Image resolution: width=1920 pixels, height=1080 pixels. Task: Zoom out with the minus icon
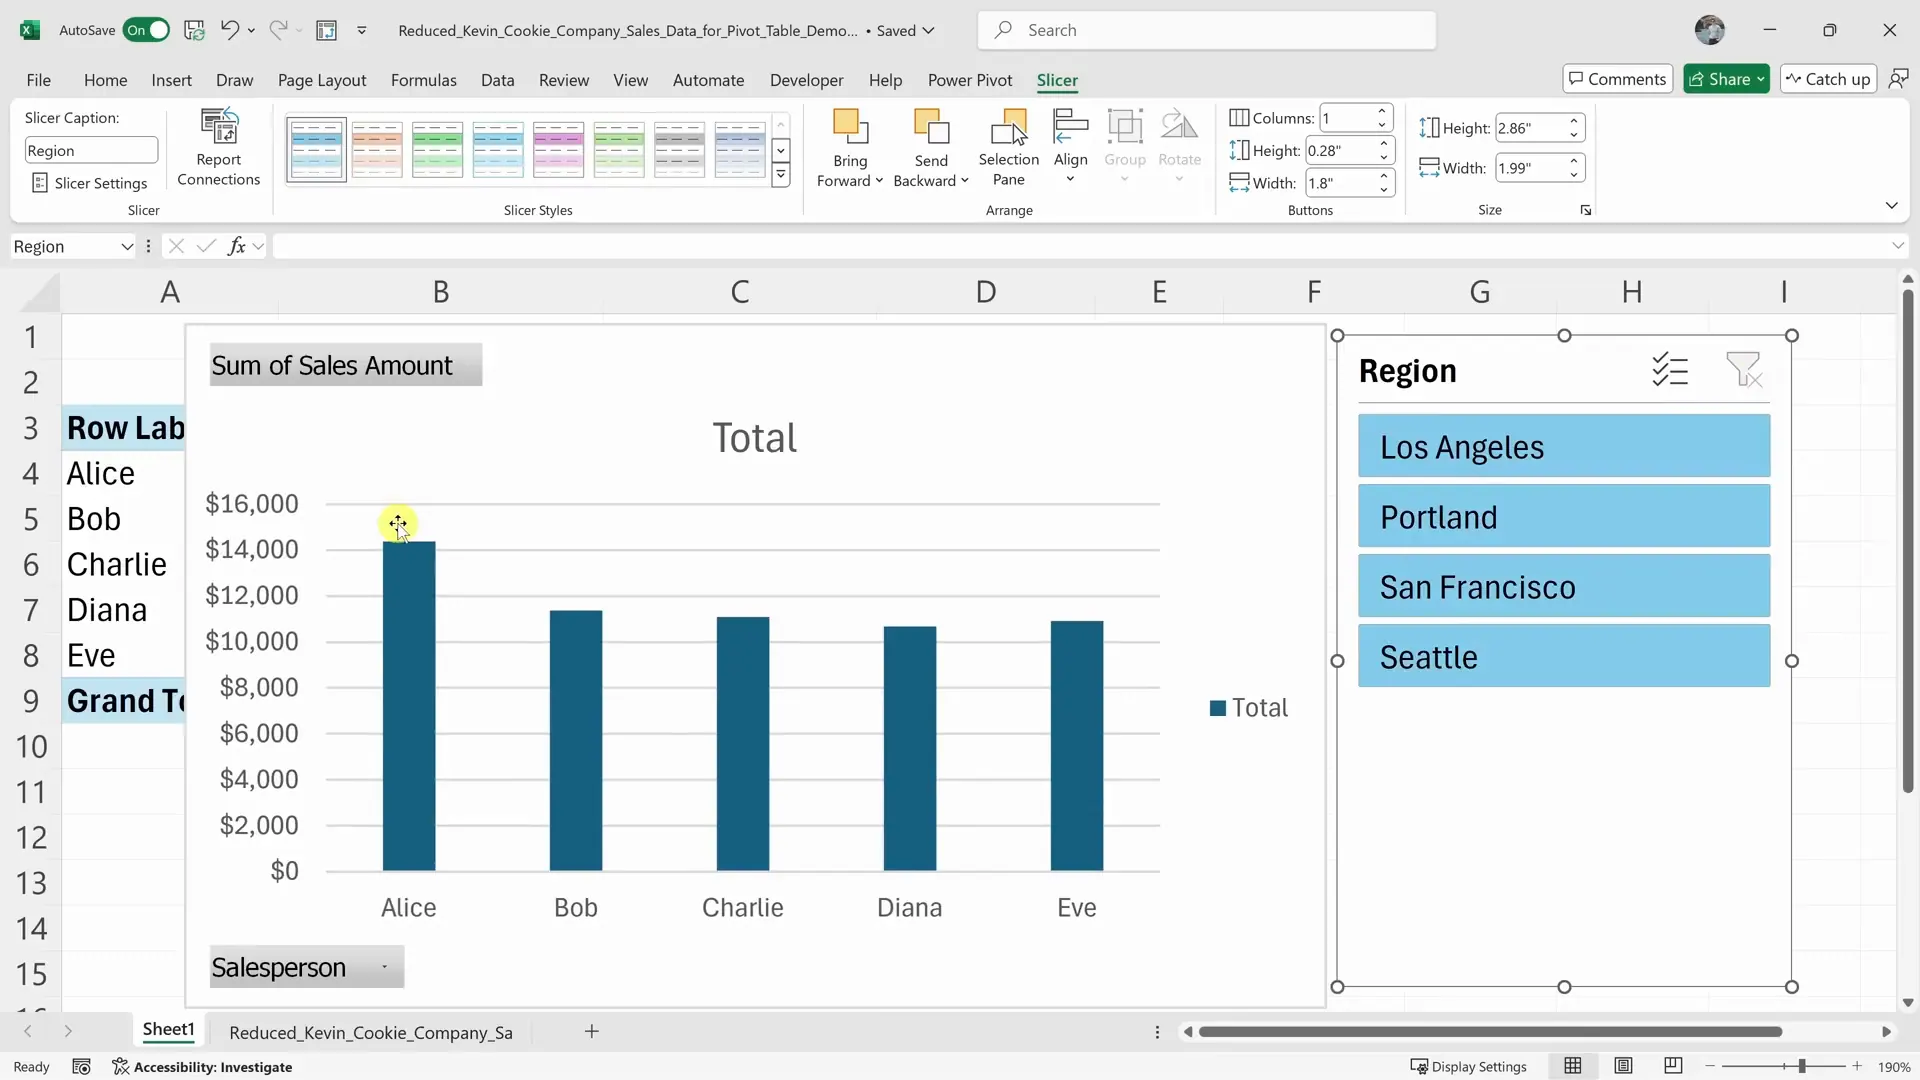click(1710, 1066)
